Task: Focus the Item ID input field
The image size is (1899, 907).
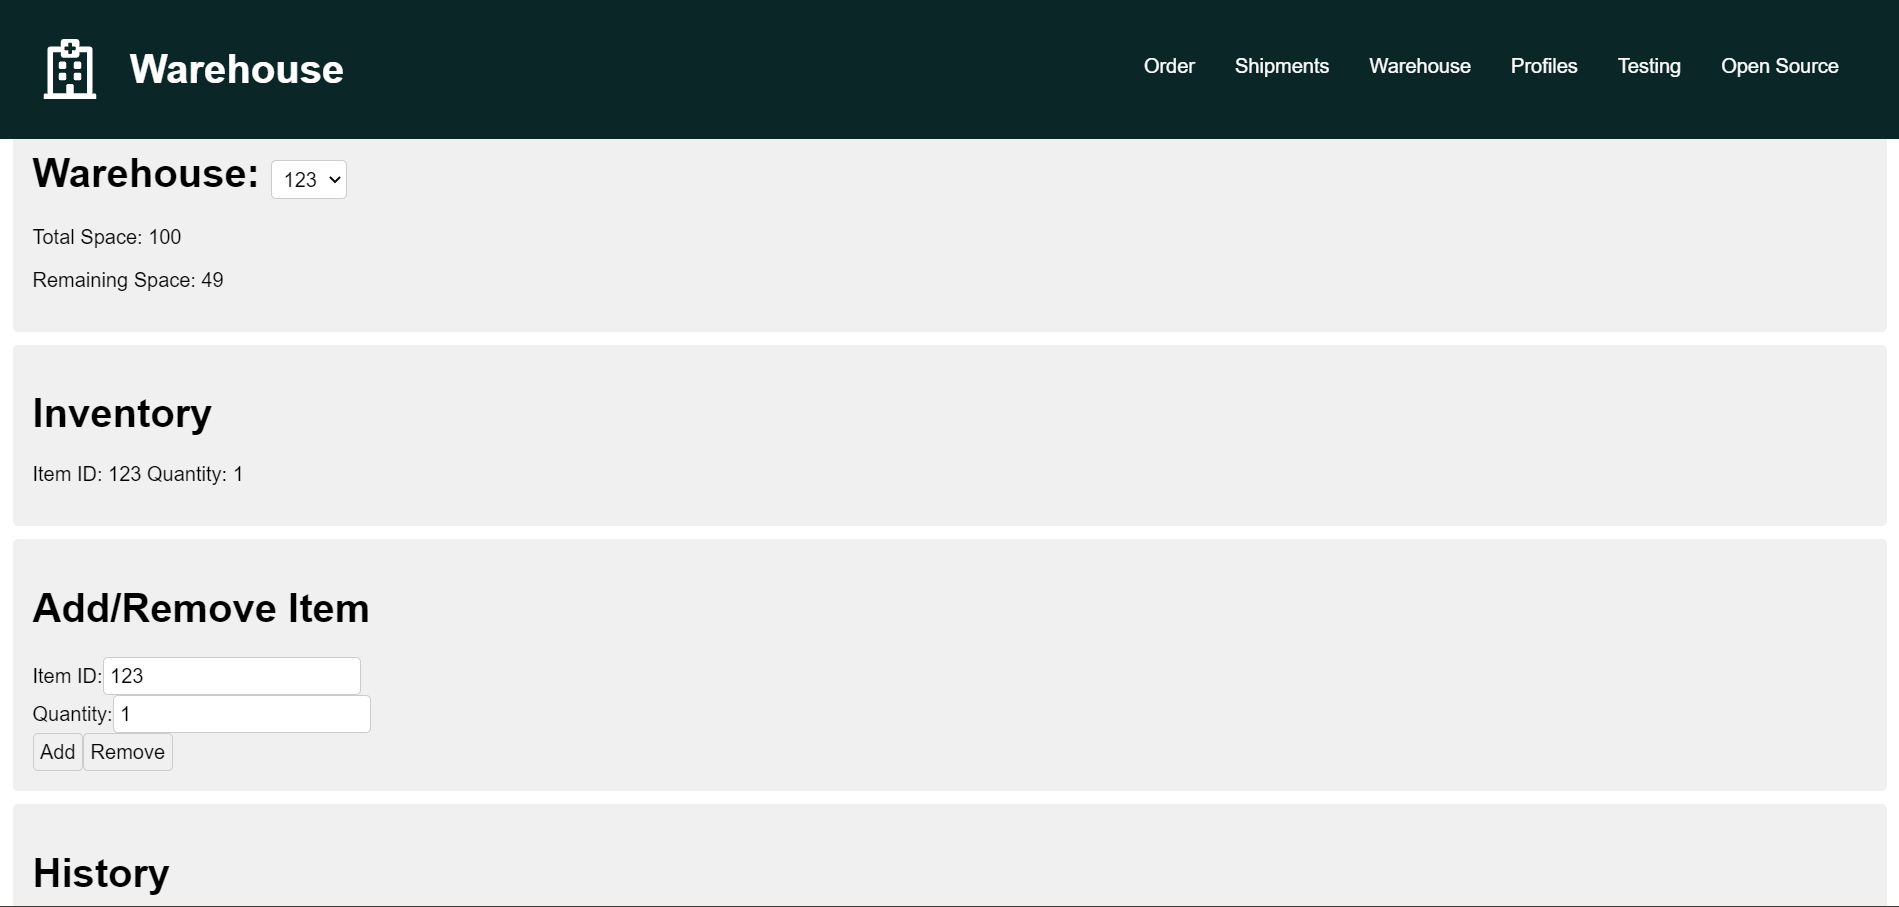Action: coord(232,676)
